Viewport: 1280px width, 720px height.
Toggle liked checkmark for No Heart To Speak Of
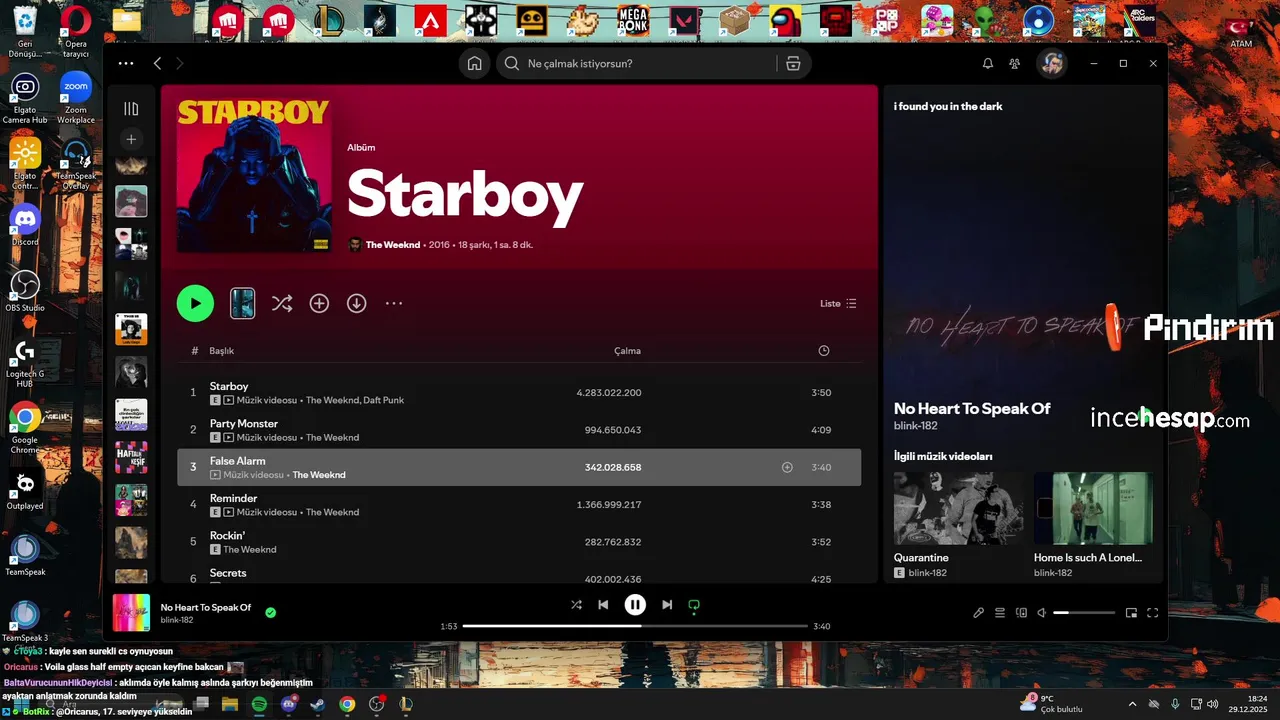271,612
